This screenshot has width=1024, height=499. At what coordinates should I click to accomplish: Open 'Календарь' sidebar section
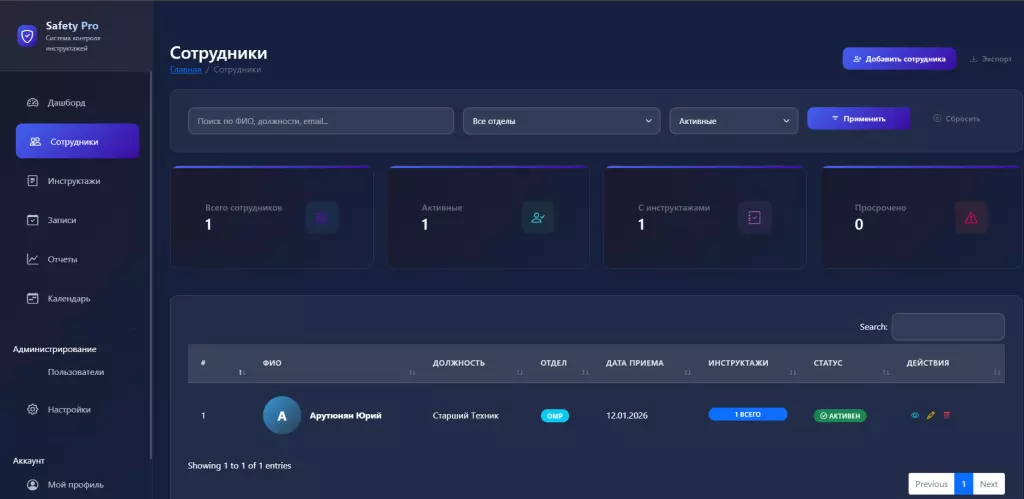click(69, 298)
